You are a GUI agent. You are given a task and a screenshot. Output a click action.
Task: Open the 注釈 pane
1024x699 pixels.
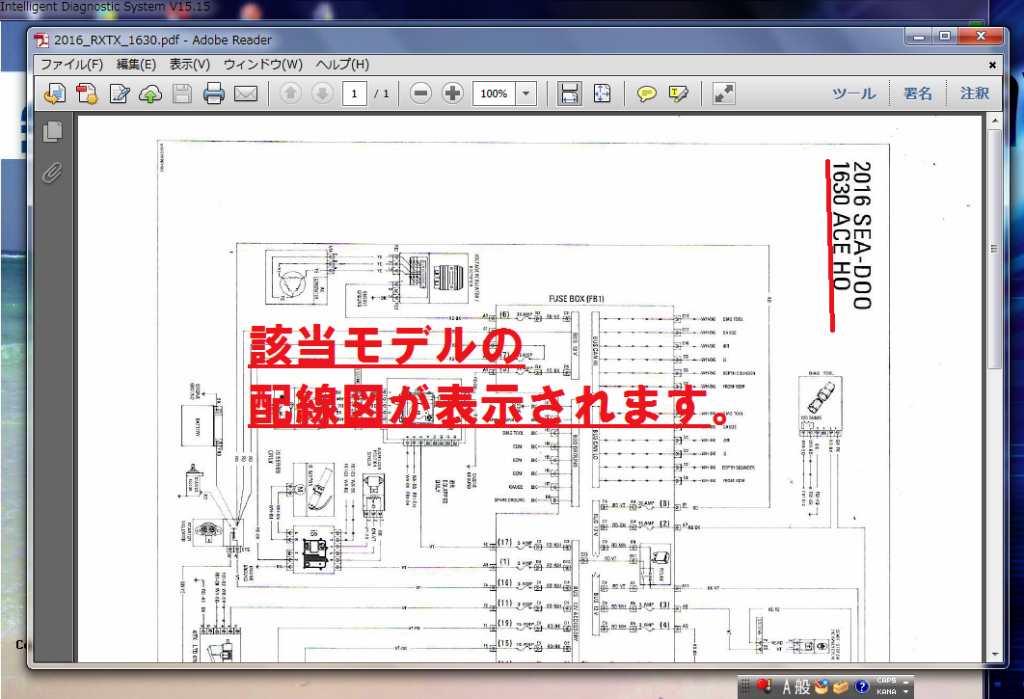(x=974, y=93)
